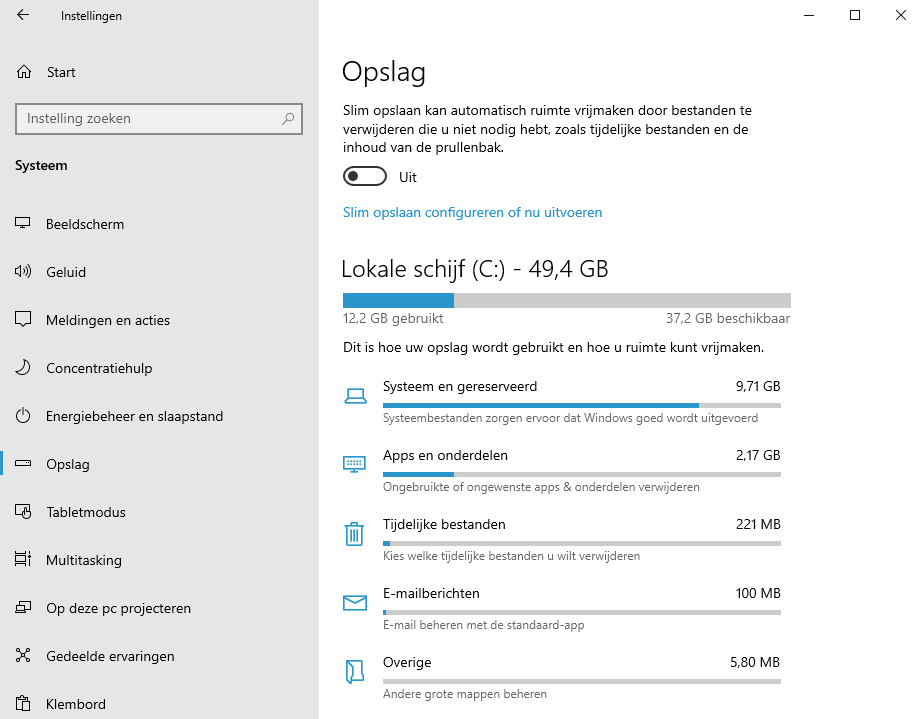Screen dimensions: 914x719
Task: Select Concentratiehulp in the sidebar
Action: click(99, 368)
